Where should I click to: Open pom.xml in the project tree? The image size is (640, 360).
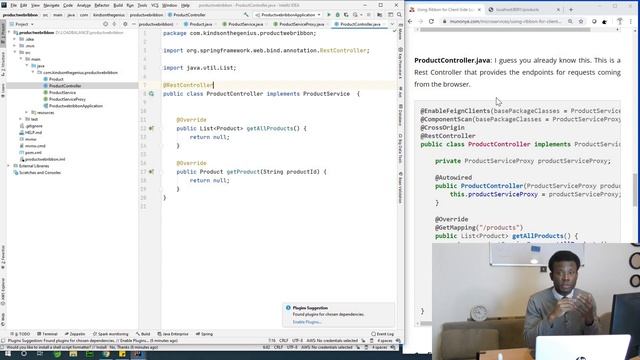(31, 153)
